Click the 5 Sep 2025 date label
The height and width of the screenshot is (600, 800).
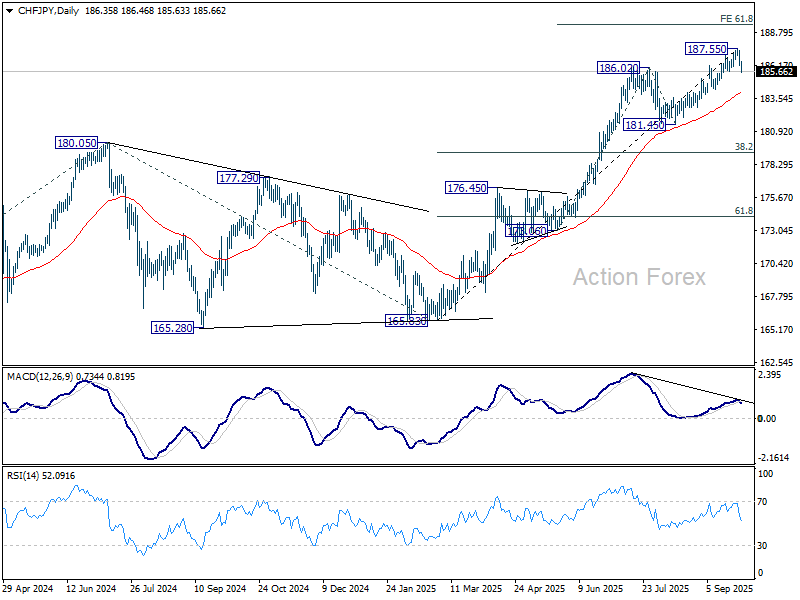pos(730,588)
